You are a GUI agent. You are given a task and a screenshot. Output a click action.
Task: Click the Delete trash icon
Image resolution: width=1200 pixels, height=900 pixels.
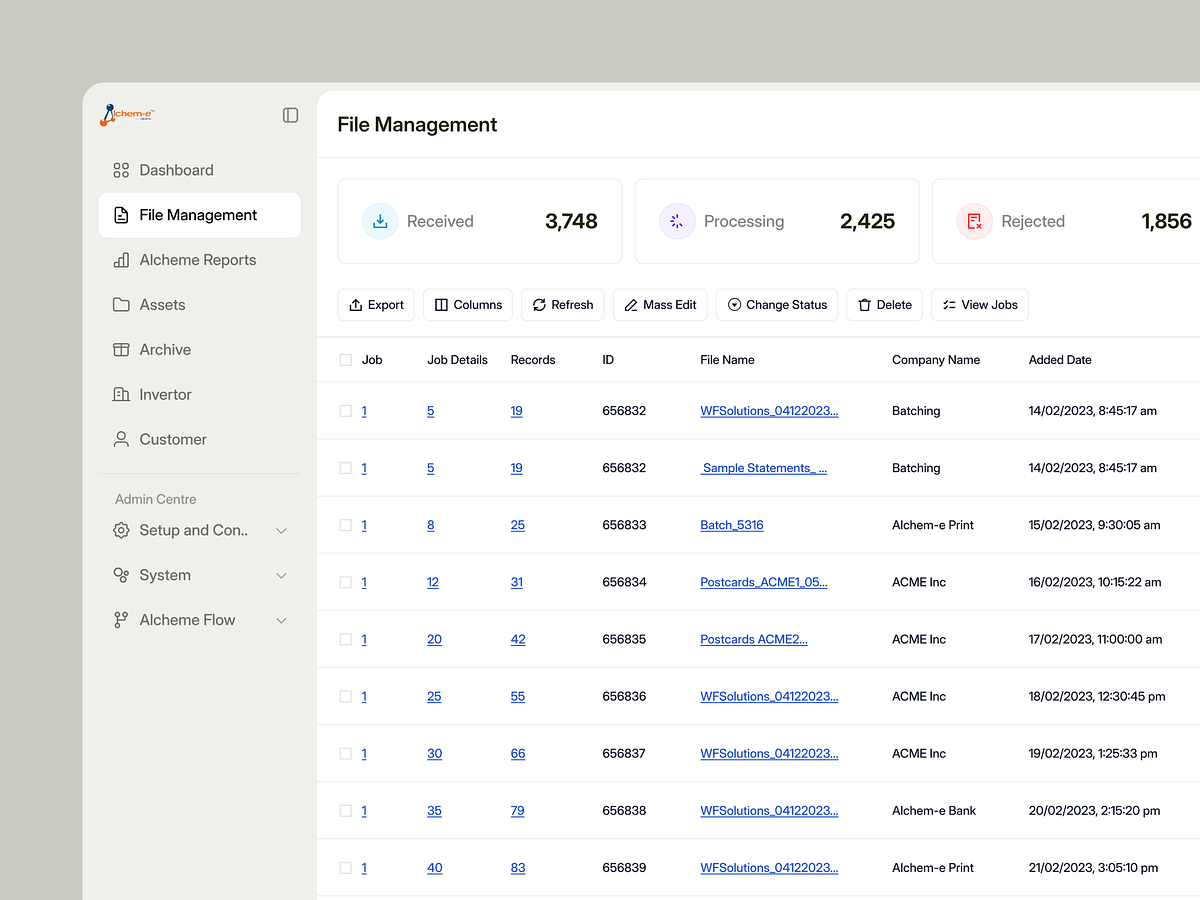(865, 305)
